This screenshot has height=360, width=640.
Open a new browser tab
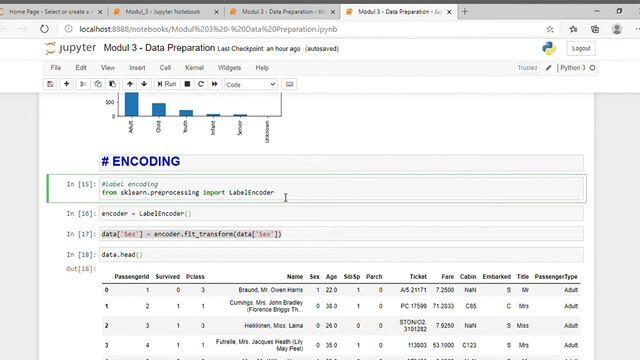tap(464, 12)
